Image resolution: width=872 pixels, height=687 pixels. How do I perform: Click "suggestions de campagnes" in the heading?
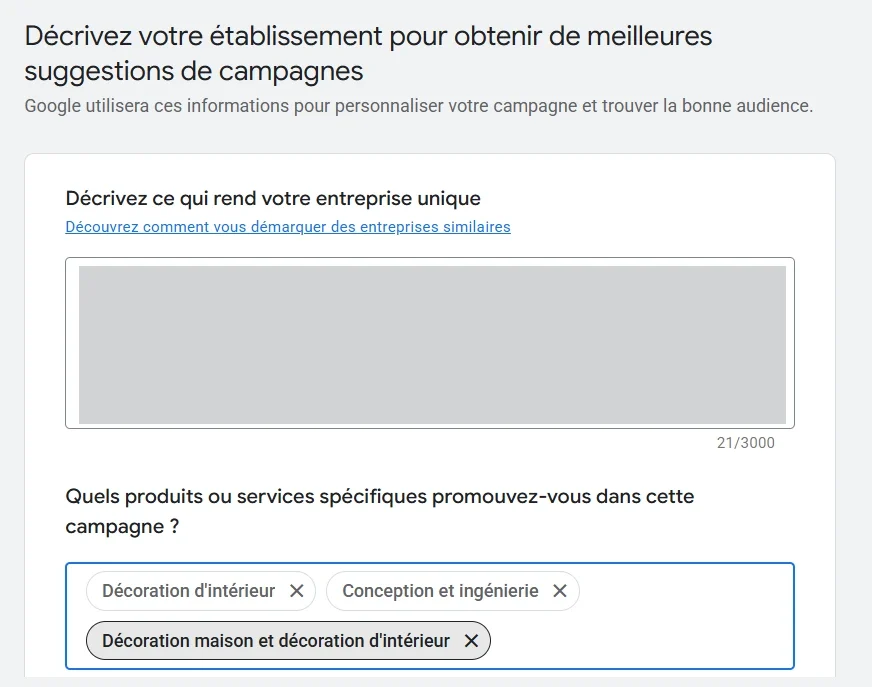[193, 72]
